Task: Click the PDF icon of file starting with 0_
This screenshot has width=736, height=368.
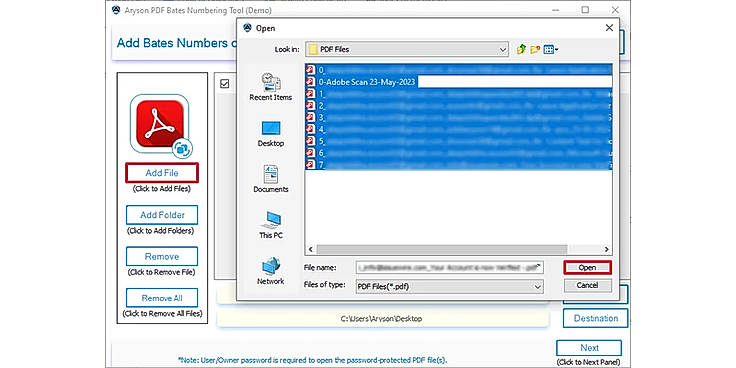Action: (310, 70)
